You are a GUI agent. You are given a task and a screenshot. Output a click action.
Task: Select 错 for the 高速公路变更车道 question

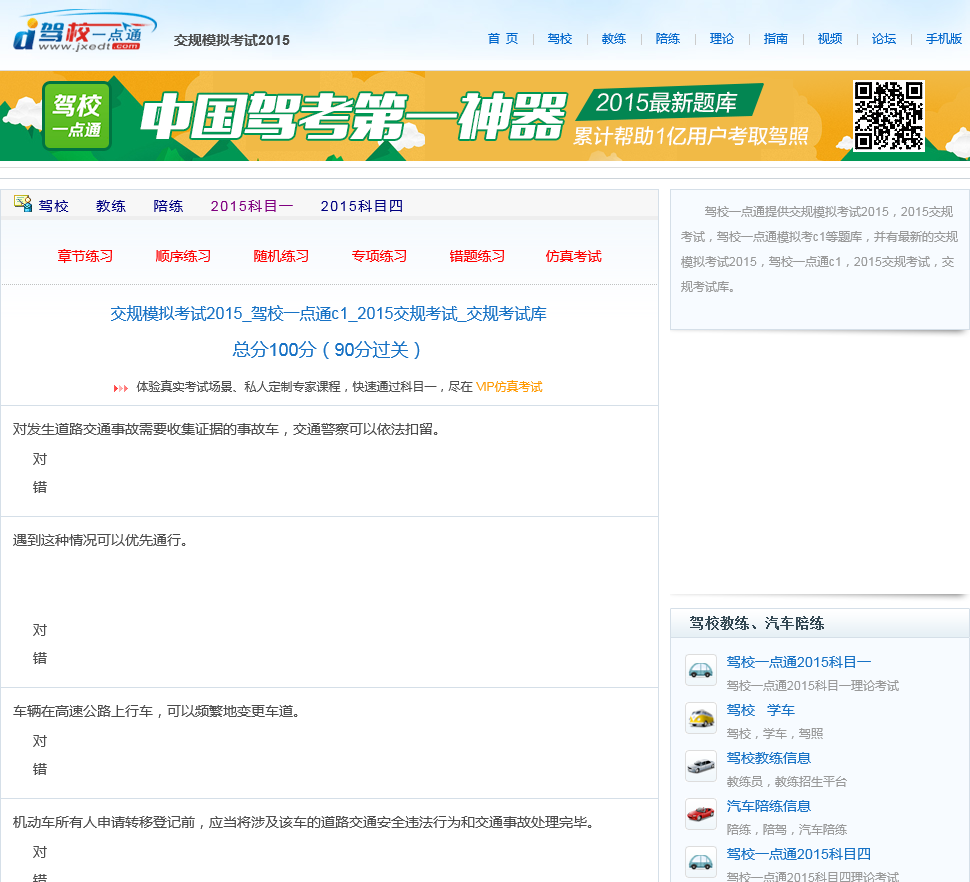[x=40, y=769]
